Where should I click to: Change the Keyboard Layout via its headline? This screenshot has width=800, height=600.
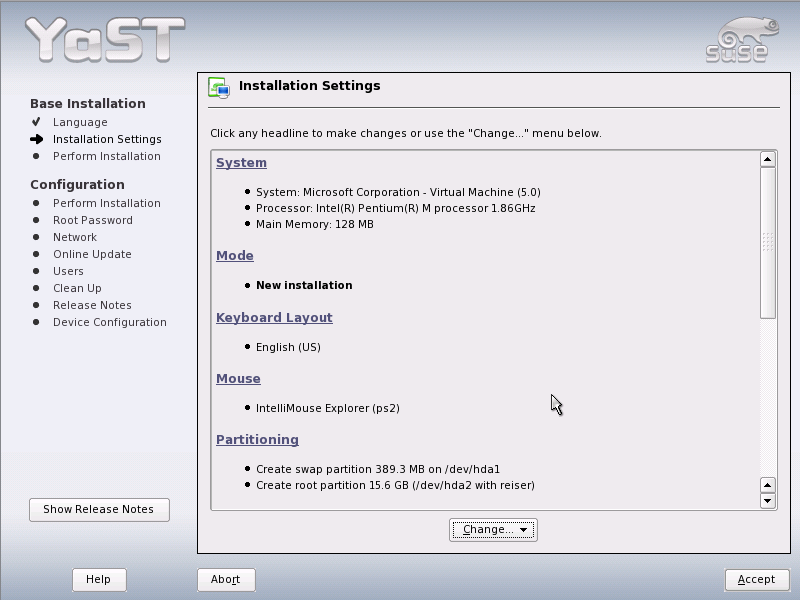[274, 317]
